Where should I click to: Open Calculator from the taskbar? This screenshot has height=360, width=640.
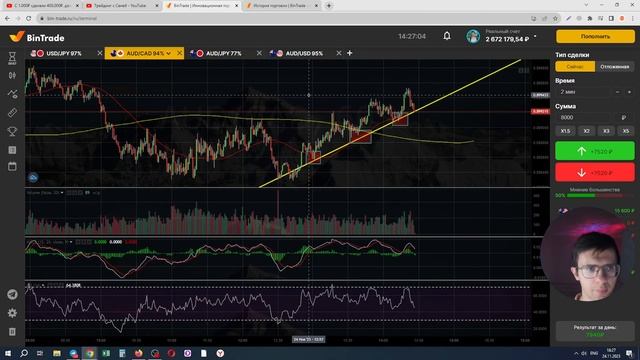pos(122,353)
